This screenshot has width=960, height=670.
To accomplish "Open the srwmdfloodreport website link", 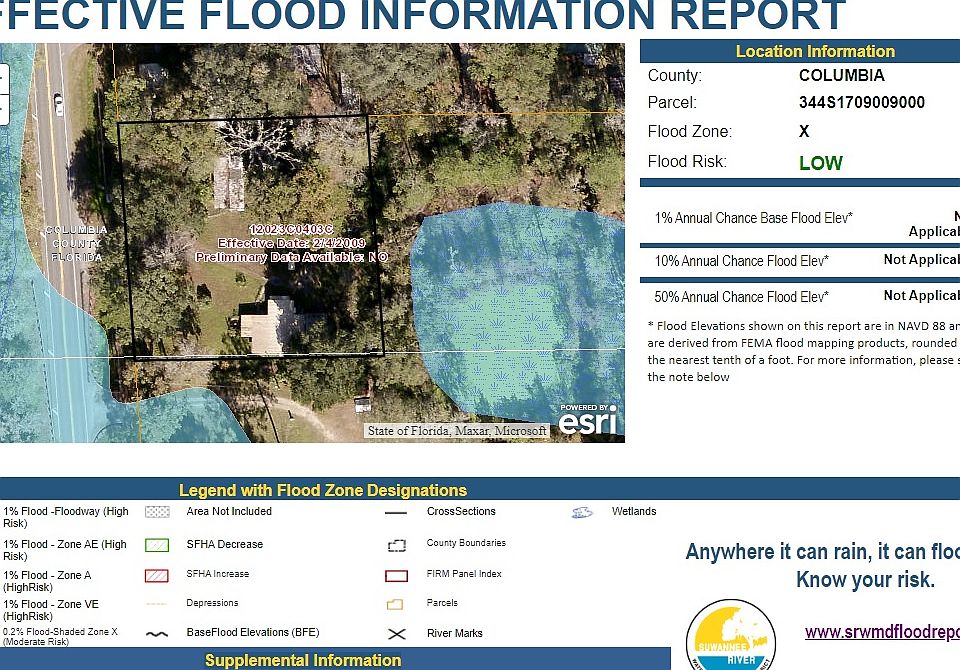I will click(x=881, y=632).
